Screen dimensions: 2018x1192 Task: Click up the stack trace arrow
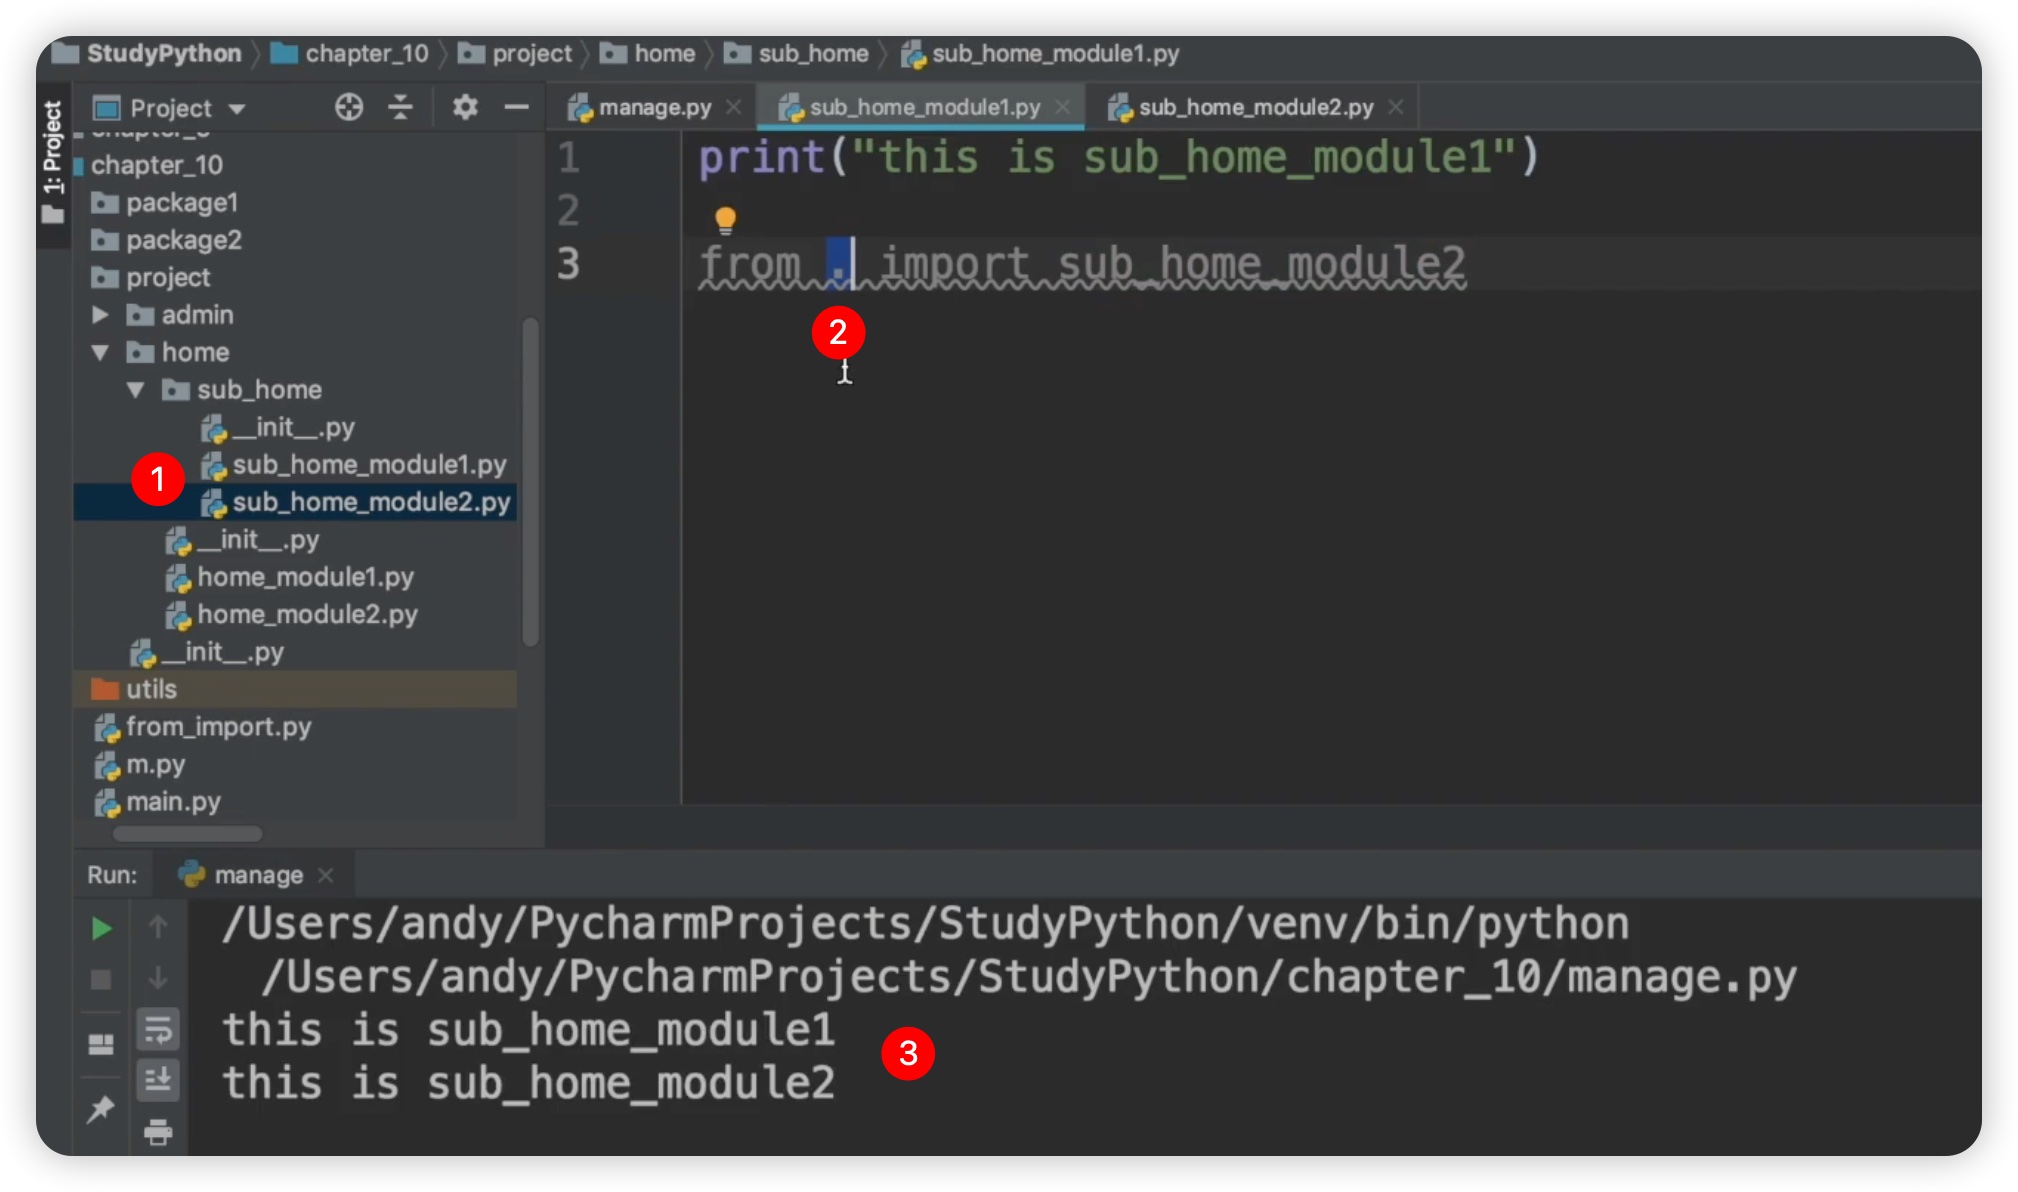point(158,927)
